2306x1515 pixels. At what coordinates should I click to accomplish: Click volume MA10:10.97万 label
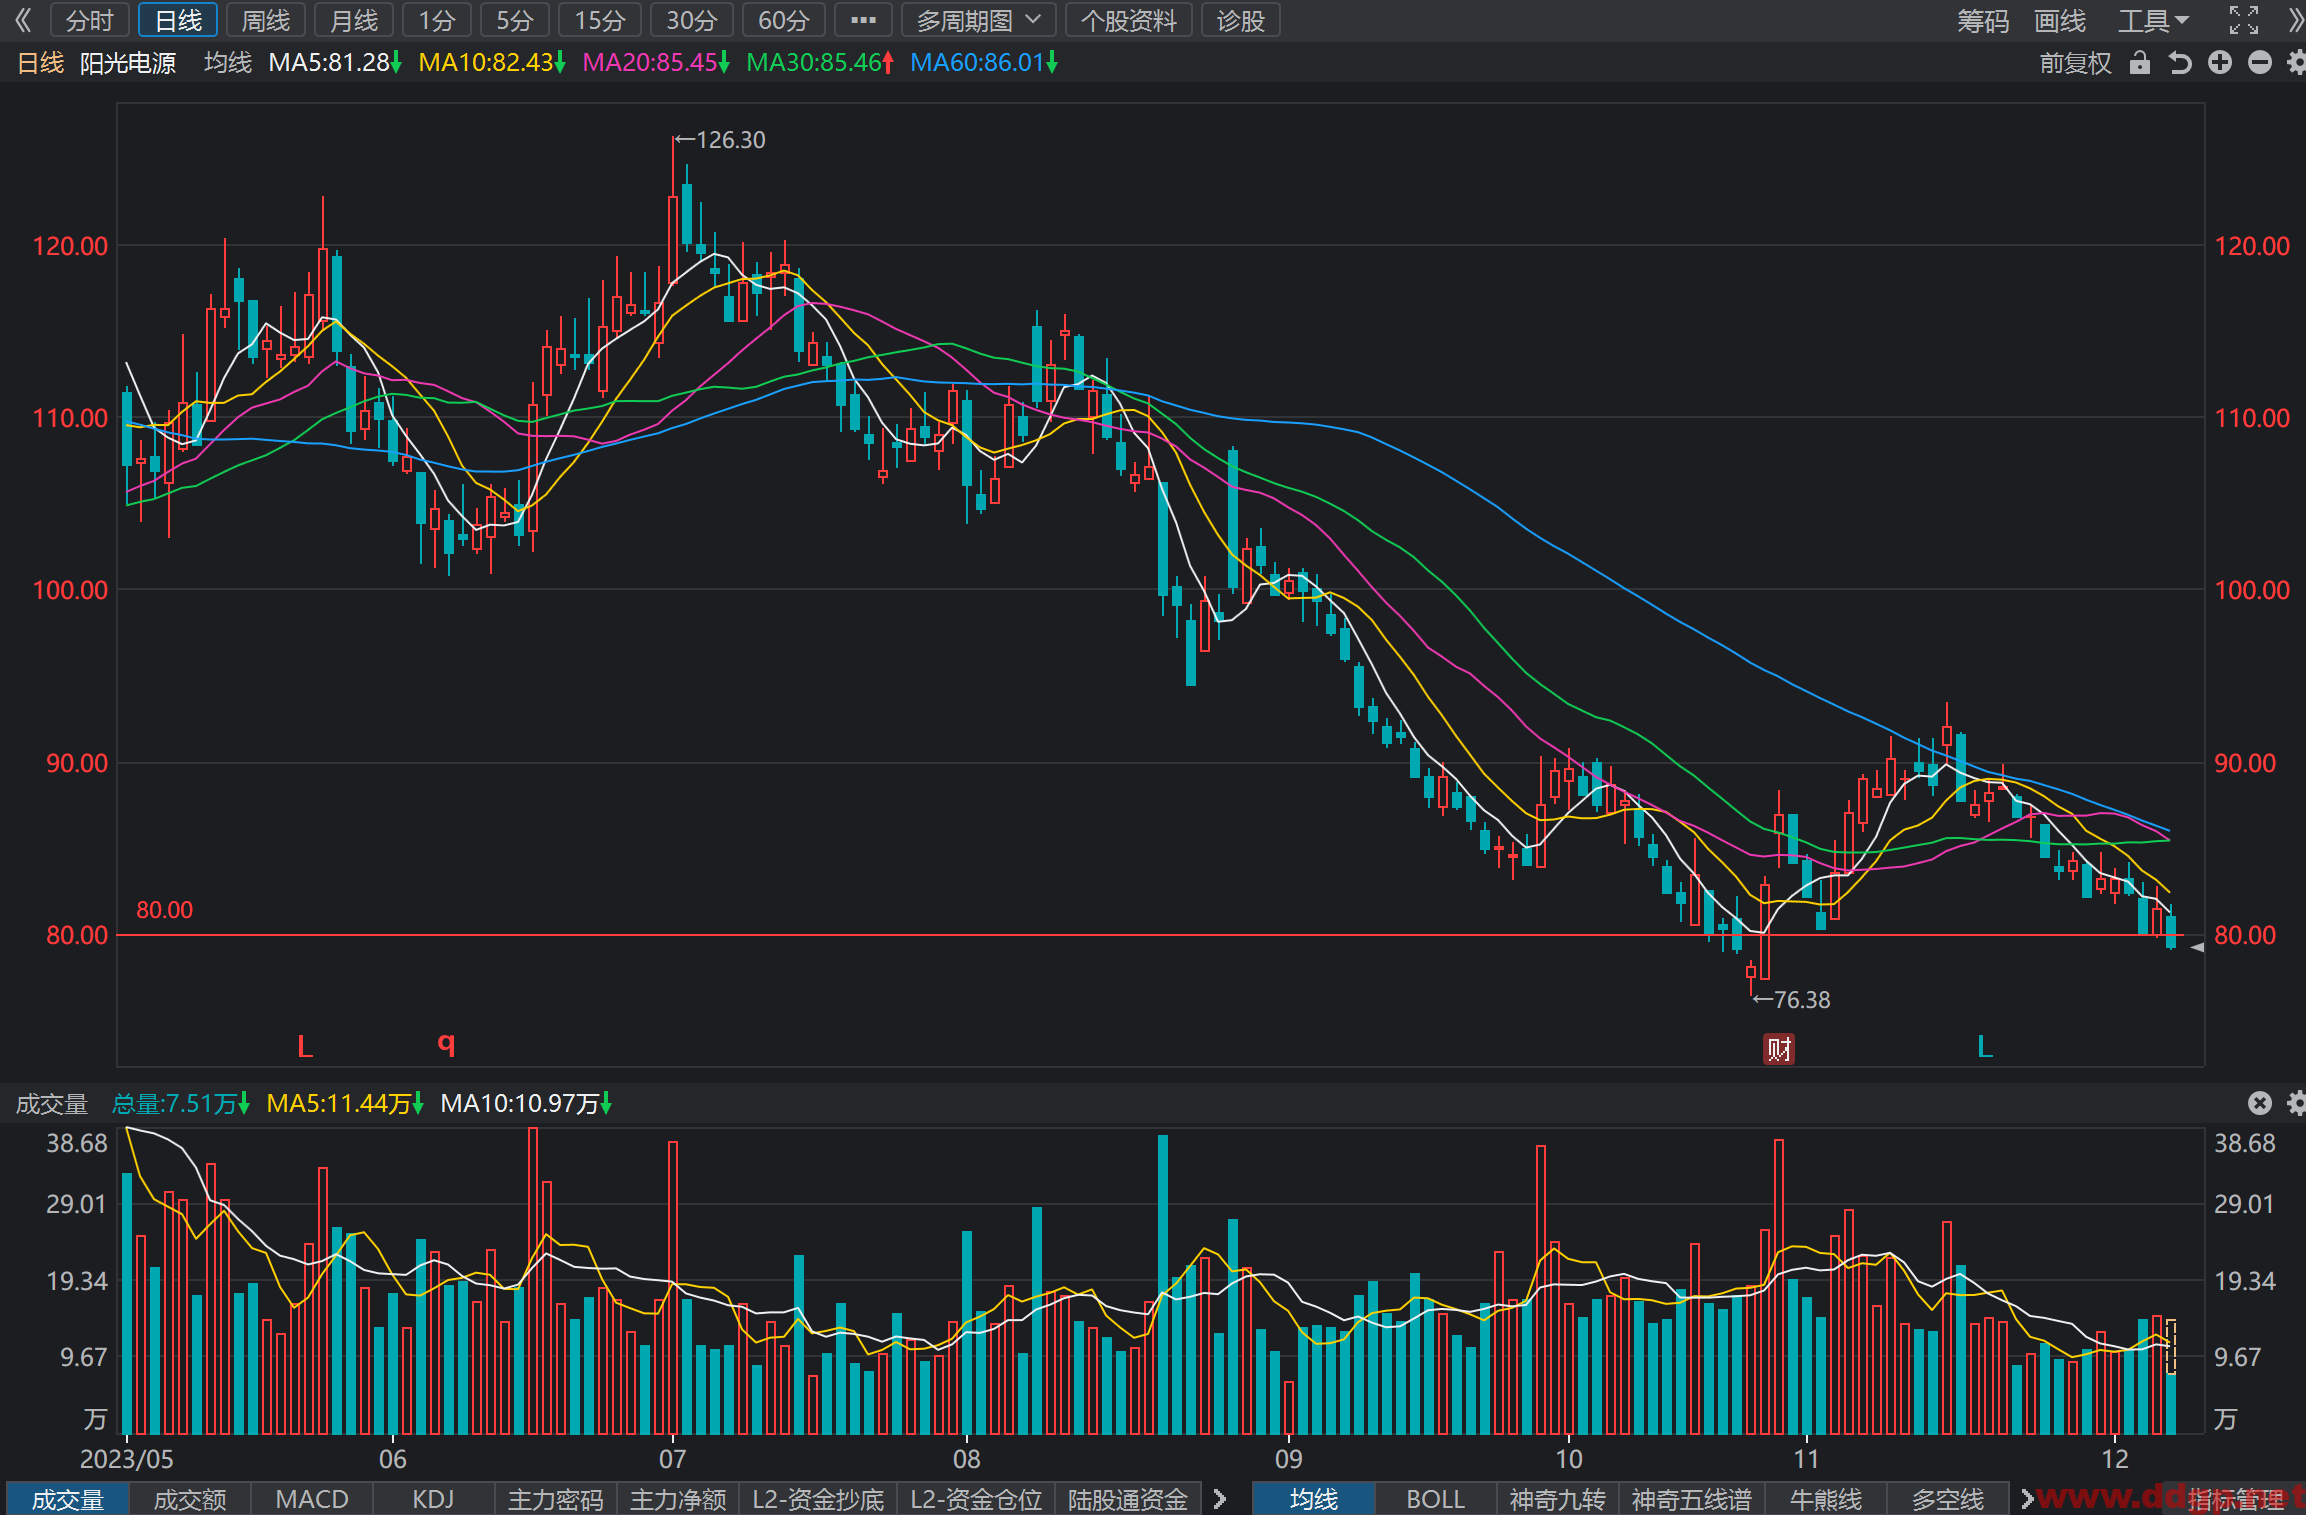pos(526,1103)
